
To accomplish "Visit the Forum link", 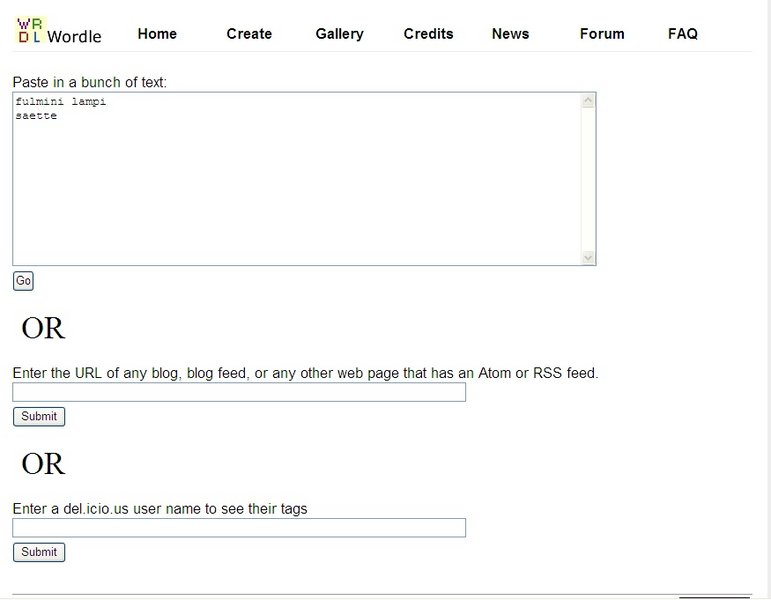I will click(x=602, y=34).
